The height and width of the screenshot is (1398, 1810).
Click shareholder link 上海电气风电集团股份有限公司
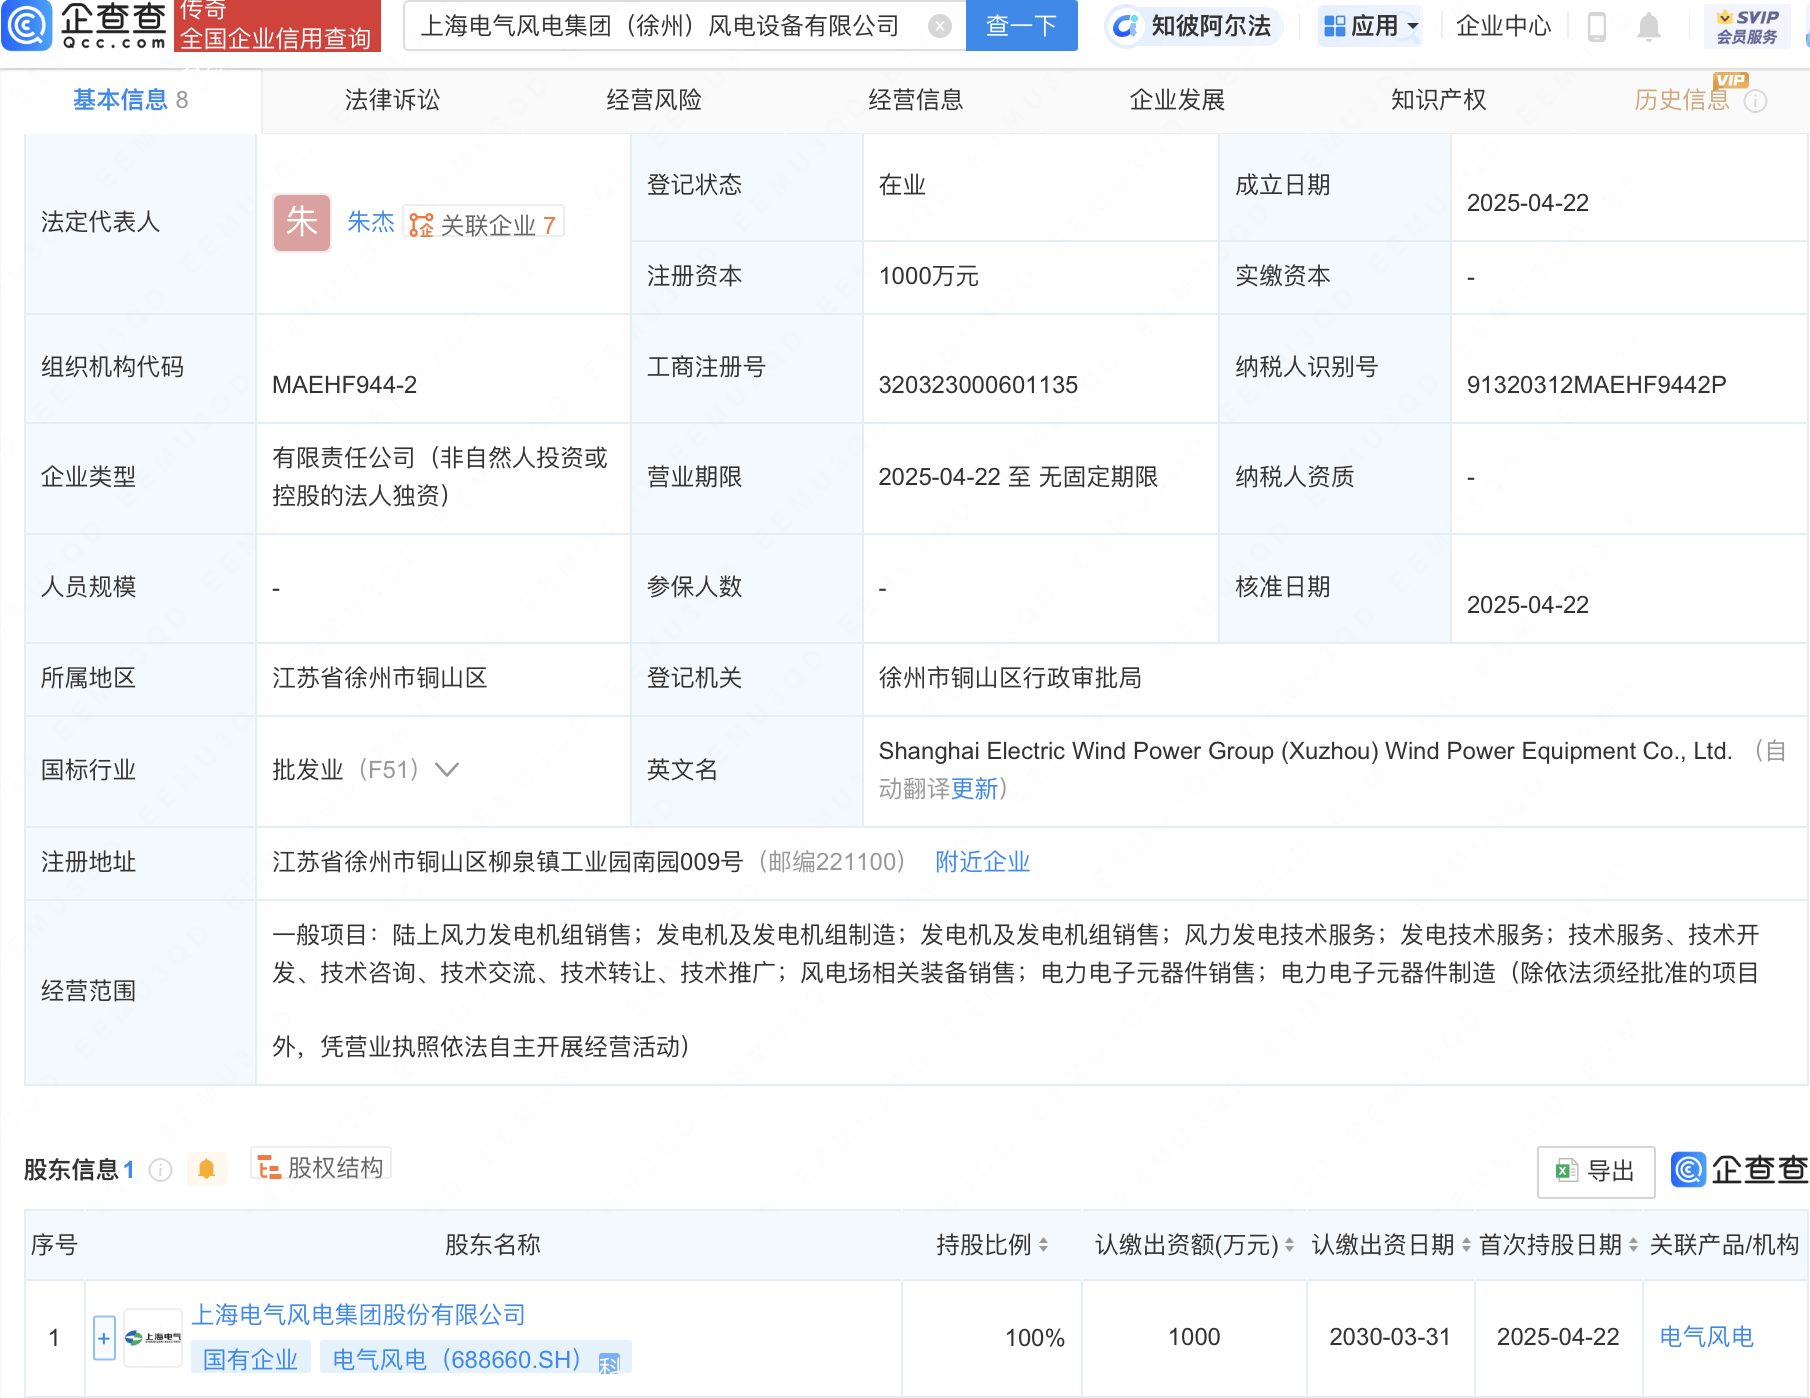click(x=359, y=1314)
